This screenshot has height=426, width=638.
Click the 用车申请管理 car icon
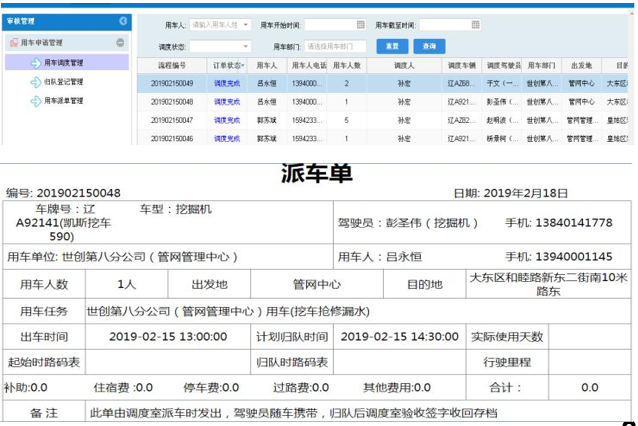click(12, 43)
